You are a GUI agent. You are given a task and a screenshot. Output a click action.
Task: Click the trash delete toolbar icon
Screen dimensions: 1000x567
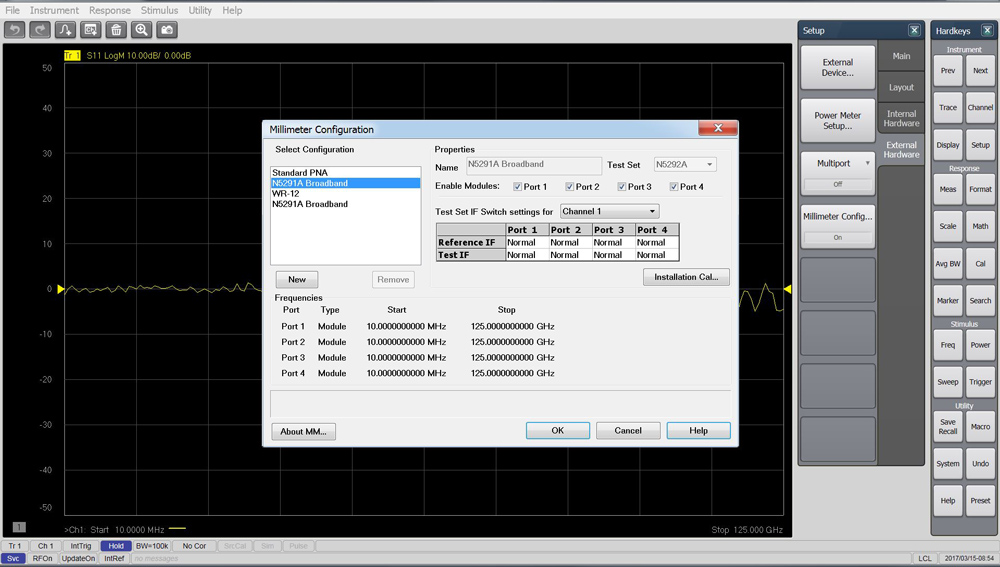pos(116,30)
